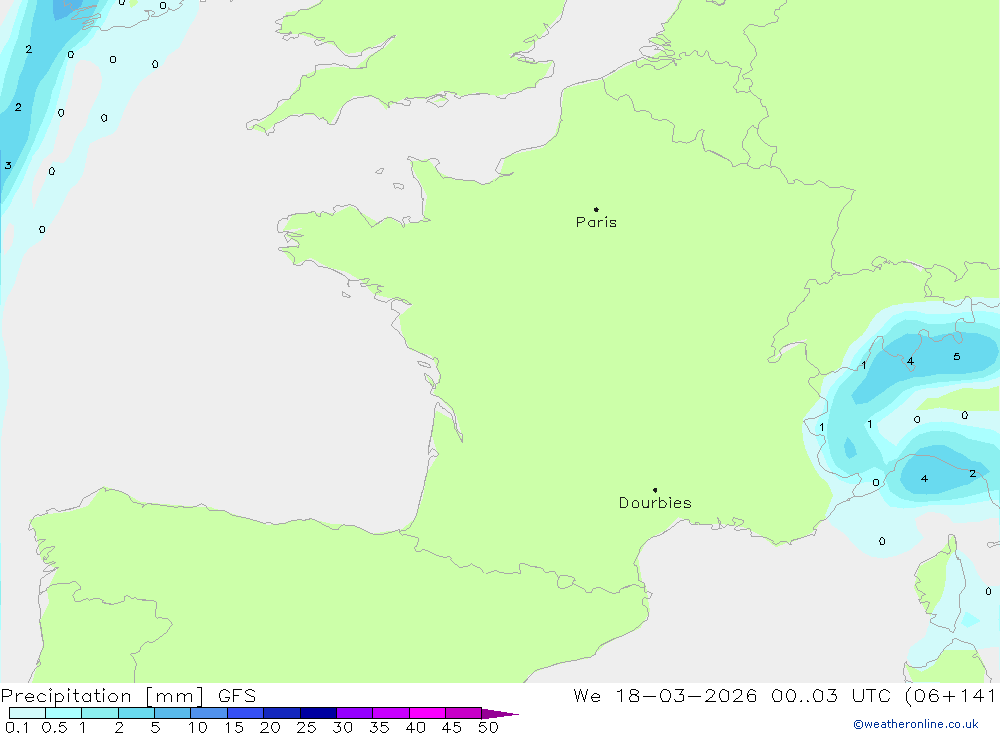Pick the magenta swatch between 40 and 45
Viewport: 1000px width, 733px height.
pos(427,713)
